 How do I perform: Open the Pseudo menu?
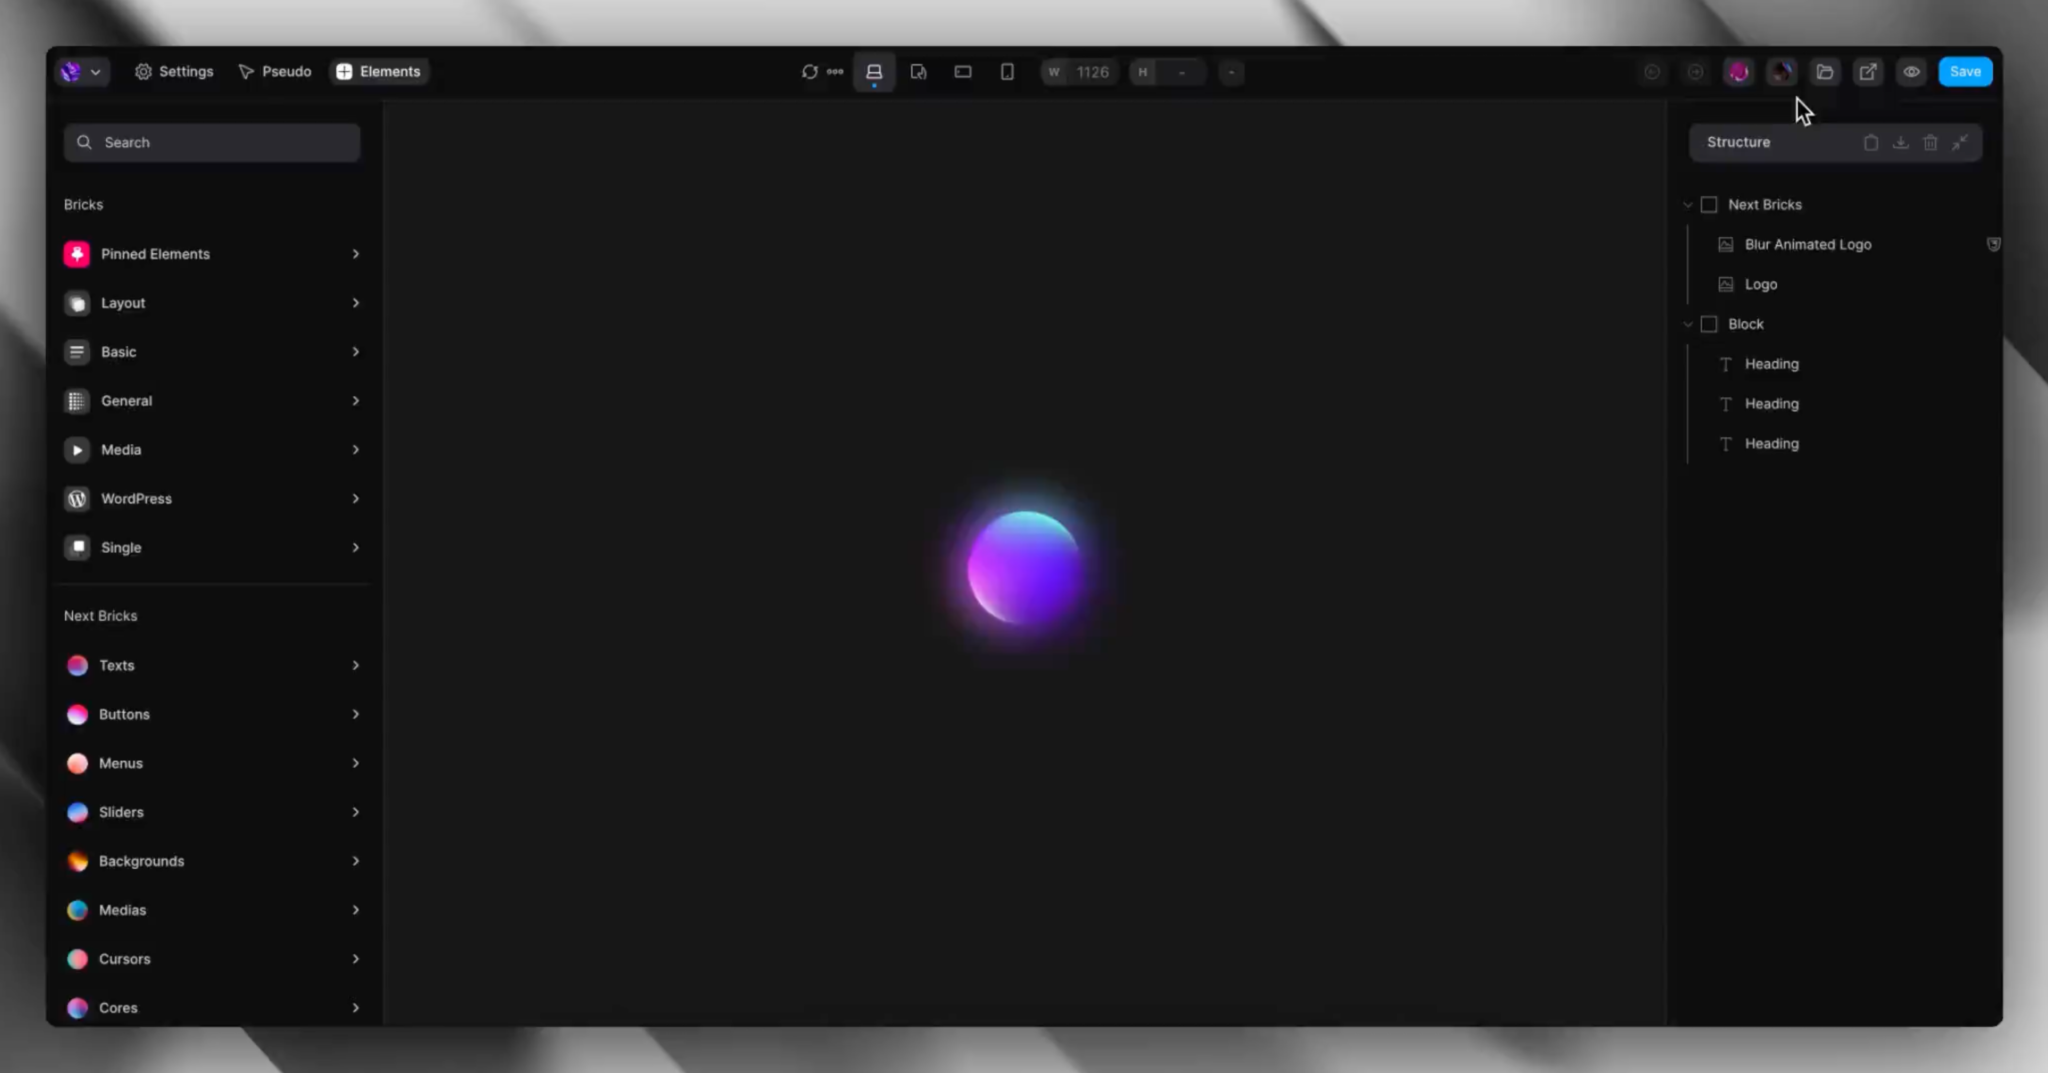(275, 72)
